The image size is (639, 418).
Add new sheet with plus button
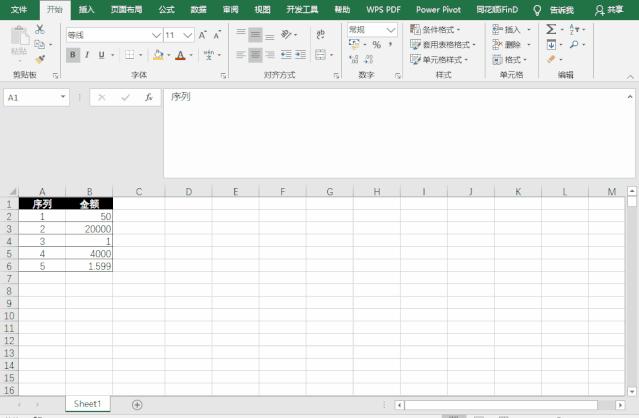[x=137, y=405]
